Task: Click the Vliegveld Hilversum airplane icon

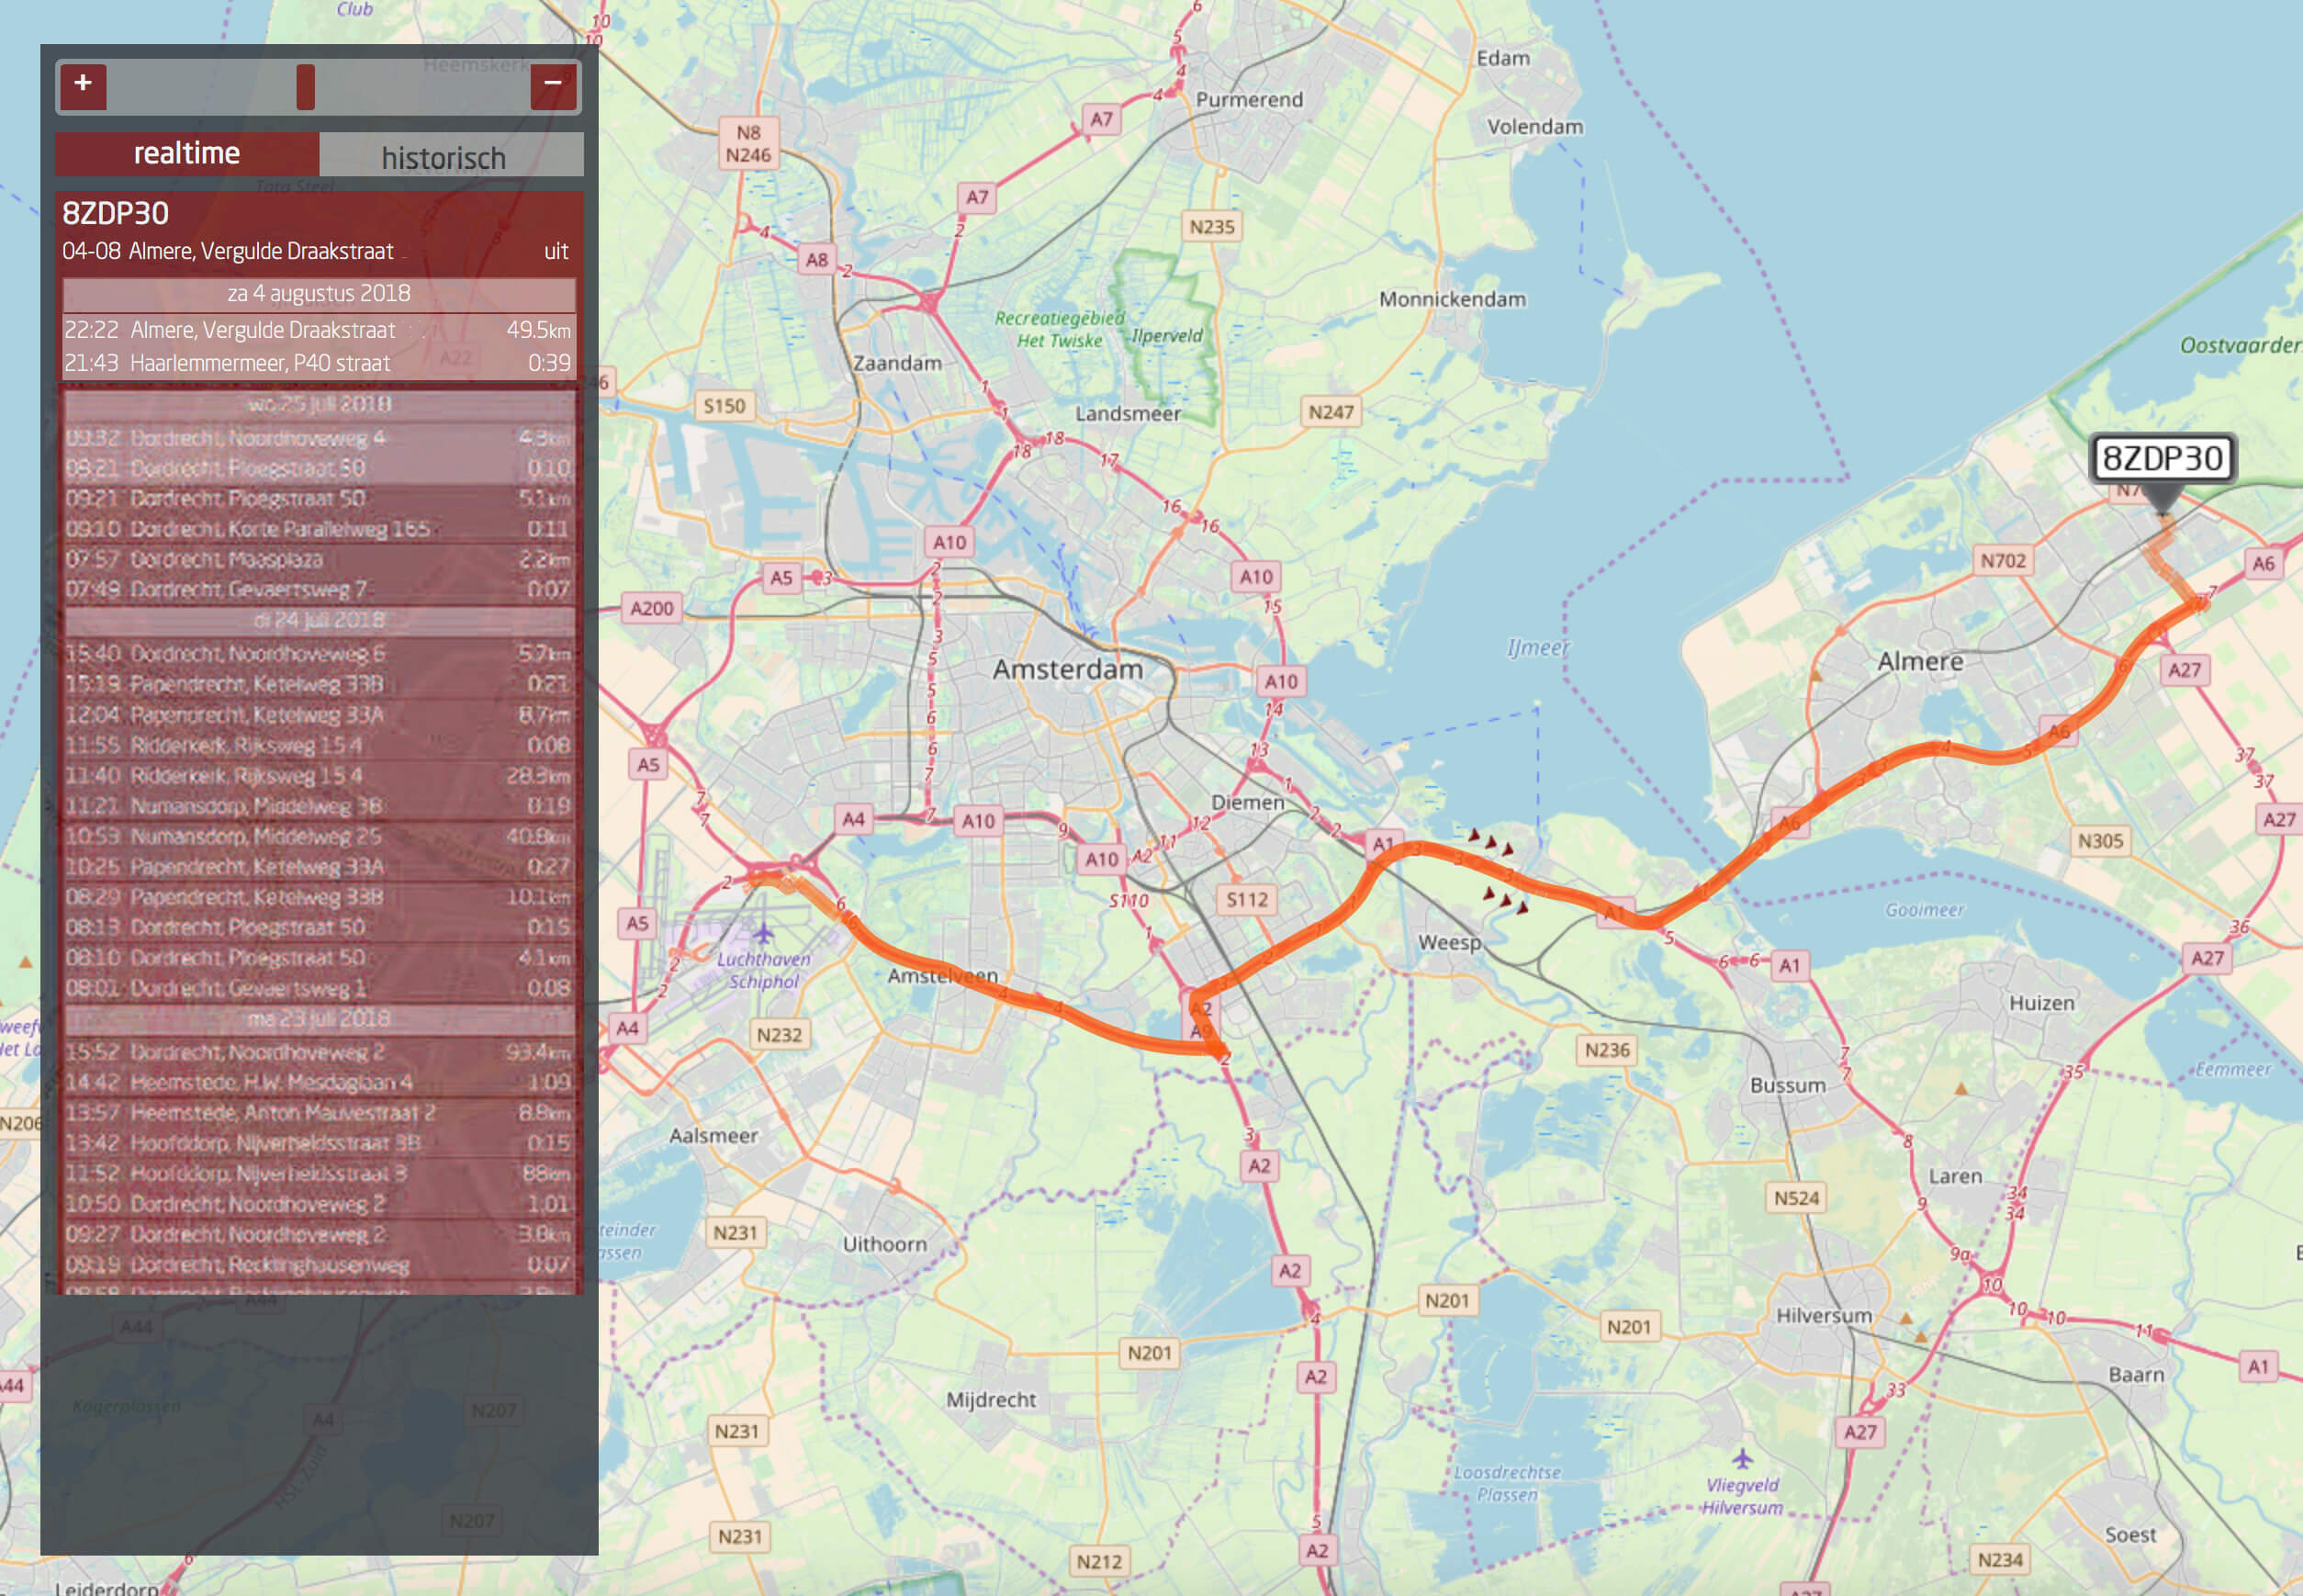Action: pos(1742,1458)
